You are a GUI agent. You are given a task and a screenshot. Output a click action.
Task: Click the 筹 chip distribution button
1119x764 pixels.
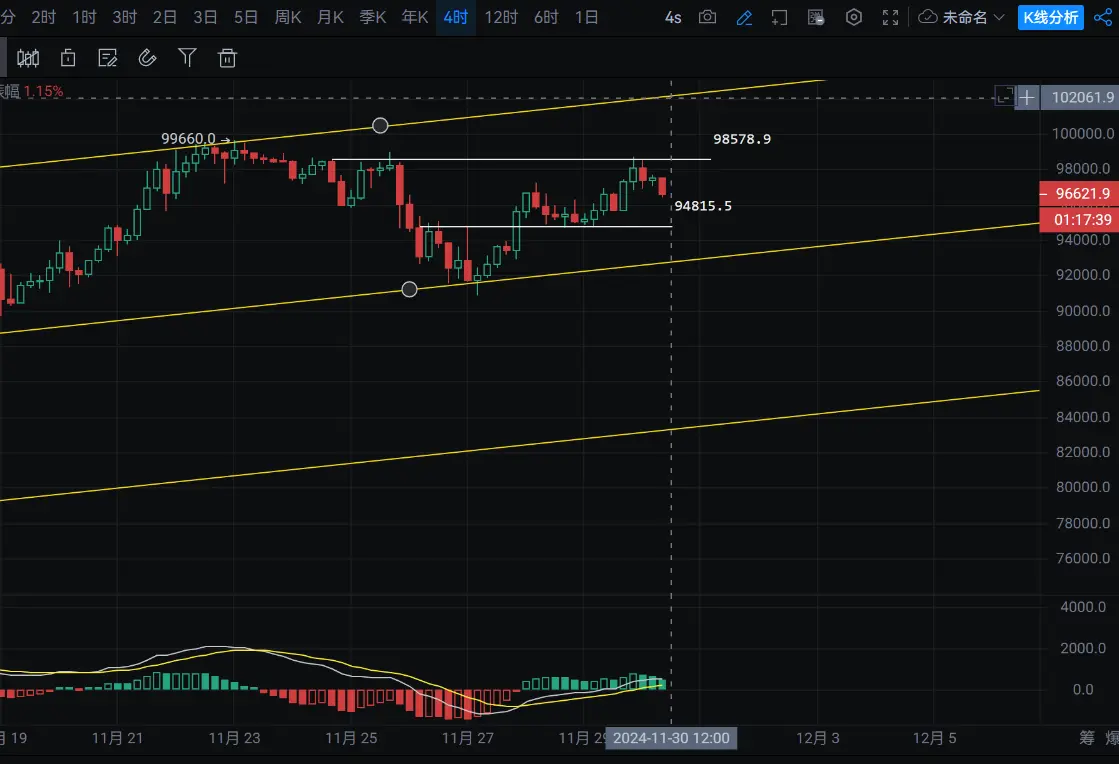click(x=1086, y=738)
